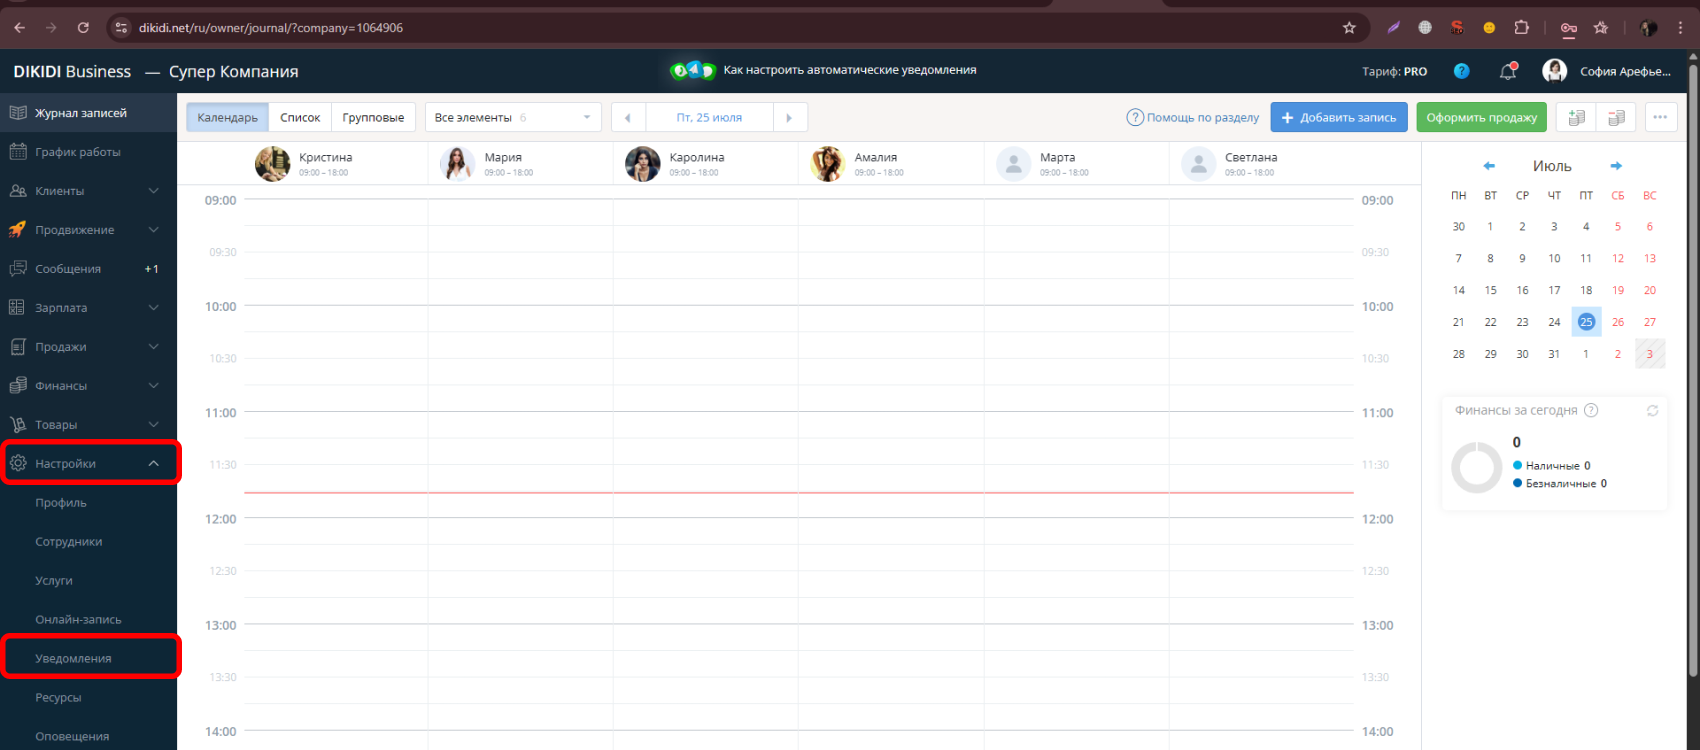Click the Добавить запись button
This screenshot has width=1700, height=750.
click(x=1339, y=117)
